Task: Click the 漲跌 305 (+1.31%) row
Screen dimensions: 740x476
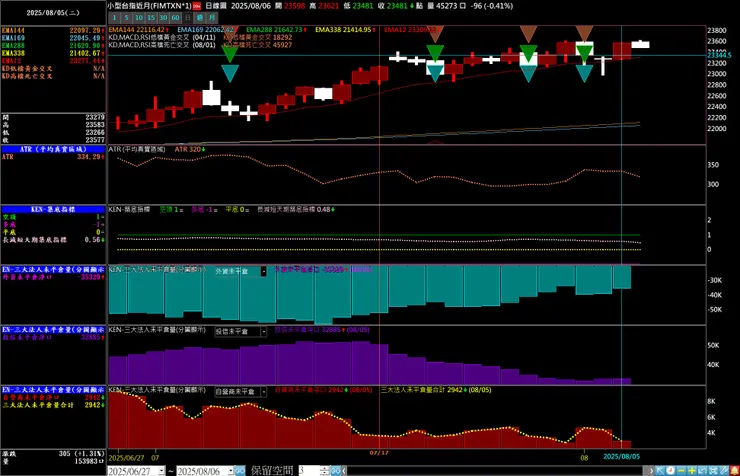Action: tap(53, 453)
